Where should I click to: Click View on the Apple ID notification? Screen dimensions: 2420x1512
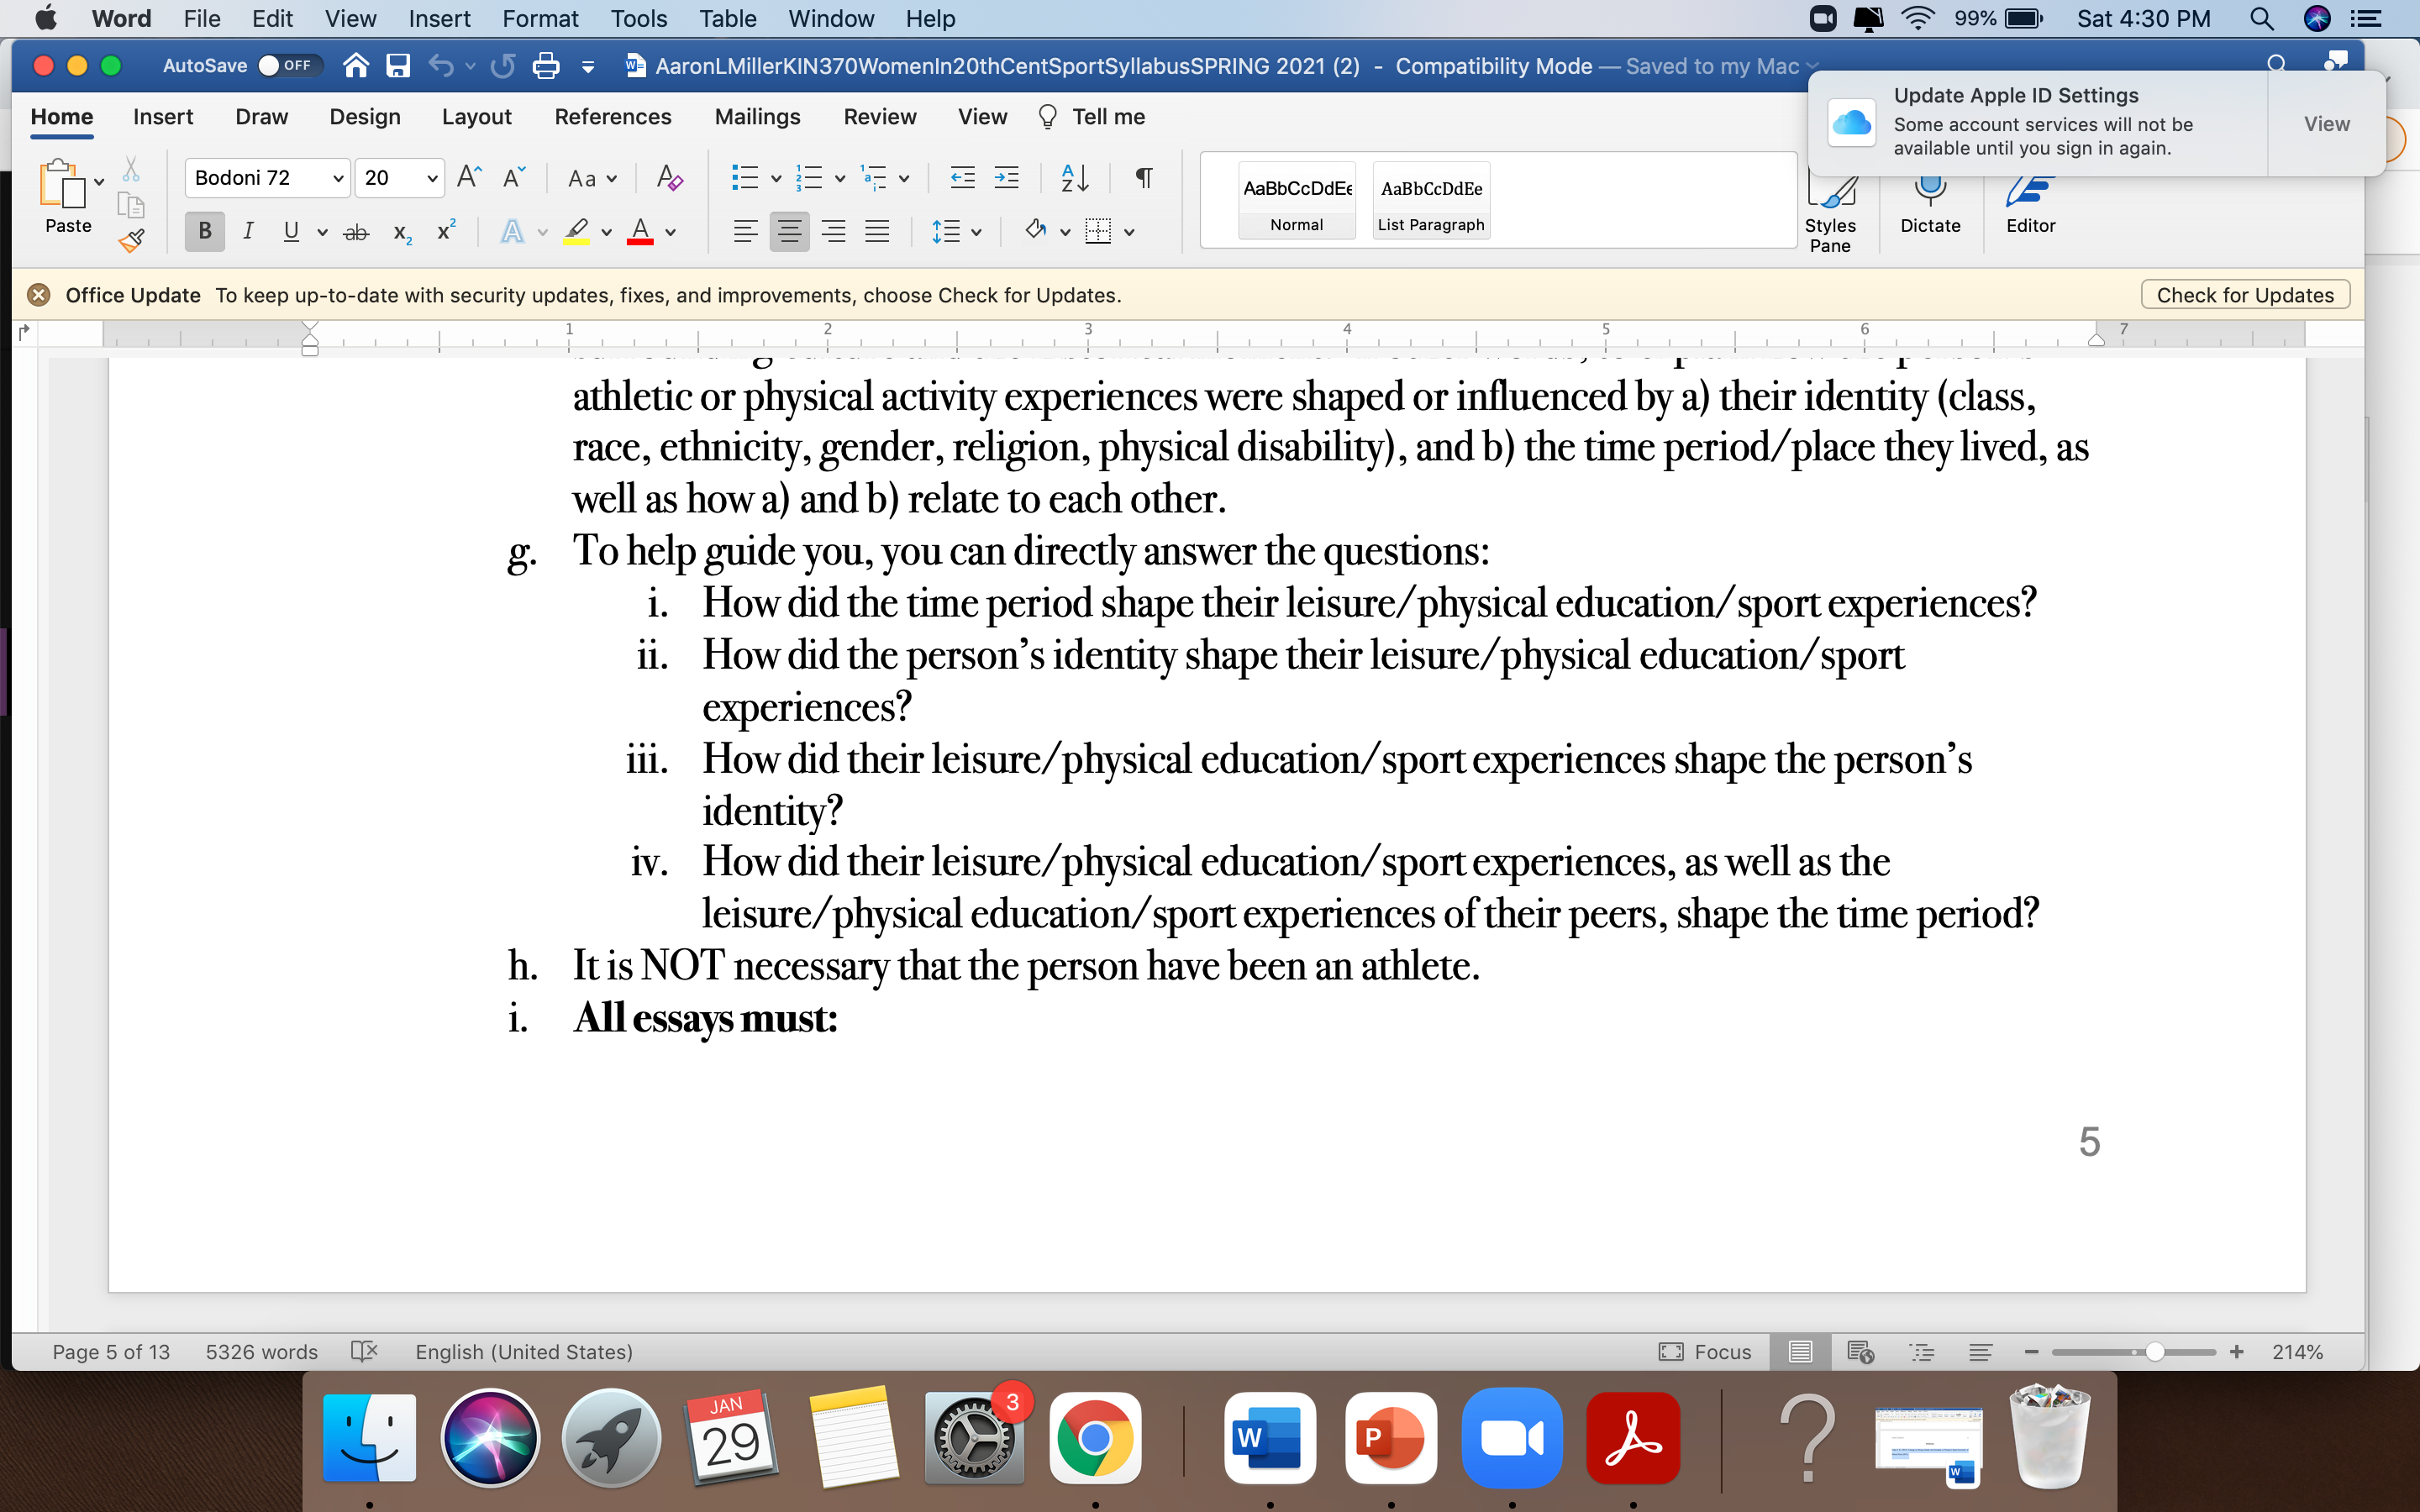[2327, 123]
